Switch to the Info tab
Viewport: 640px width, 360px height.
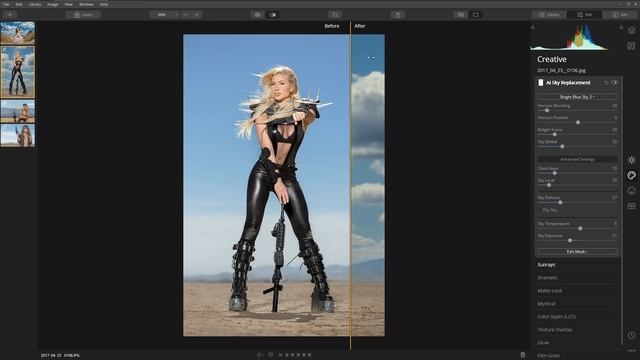click(x=620, y=15)
